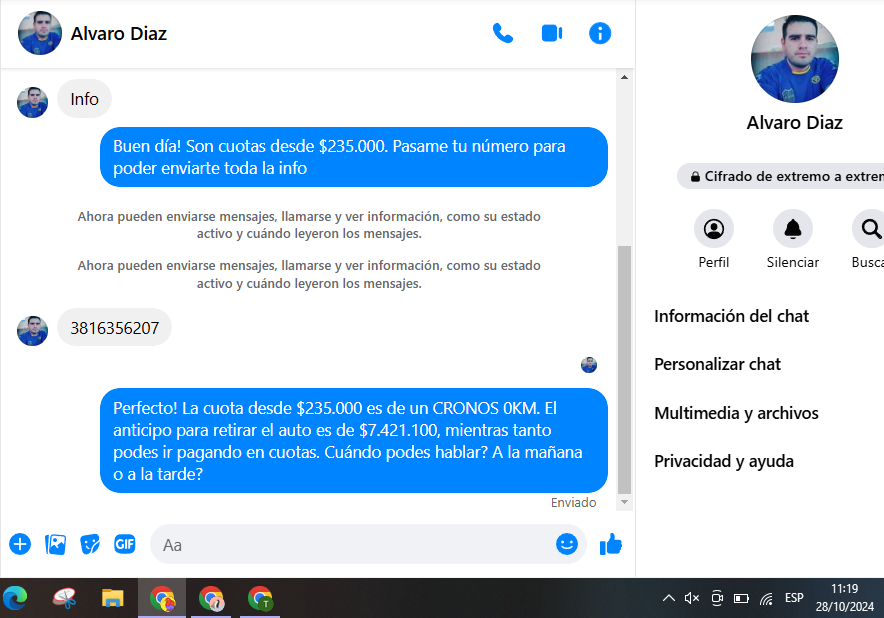Search in conversation with magnifier icon
884x618 pixels.
[870, 229]
